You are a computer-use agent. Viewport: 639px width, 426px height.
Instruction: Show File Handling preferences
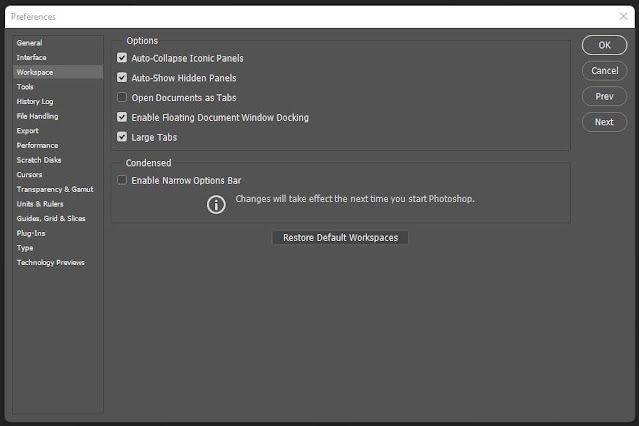pyautogui.click(x=58, y=116)
